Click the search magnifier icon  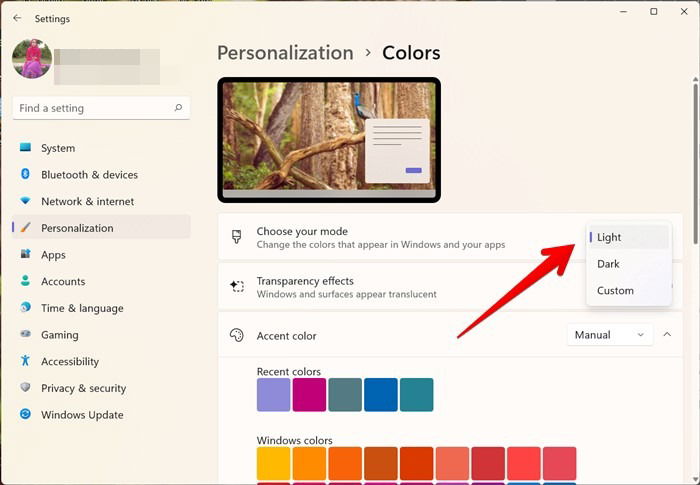click(178, 108)
